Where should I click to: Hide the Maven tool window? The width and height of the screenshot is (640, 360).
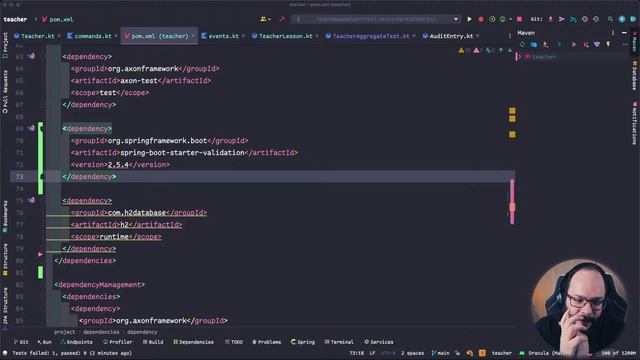tap(624, 33)
